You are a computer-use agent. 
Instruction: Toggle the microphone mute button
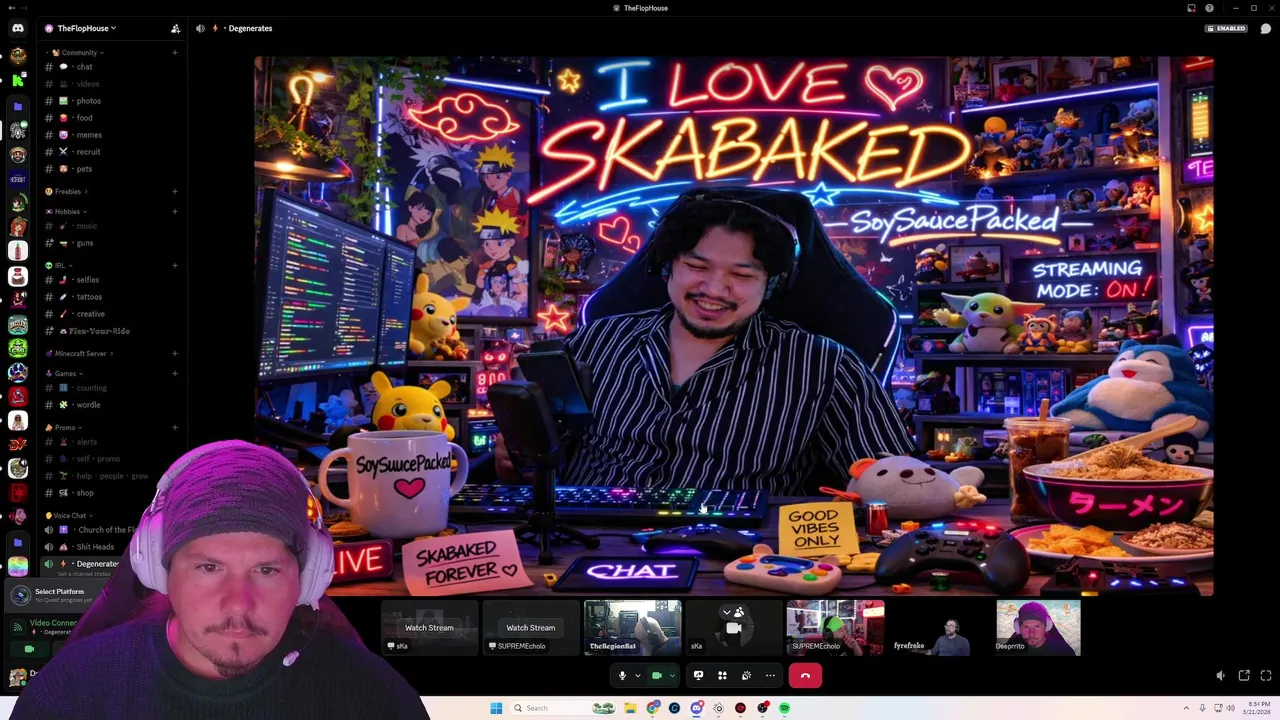point(622,676)
